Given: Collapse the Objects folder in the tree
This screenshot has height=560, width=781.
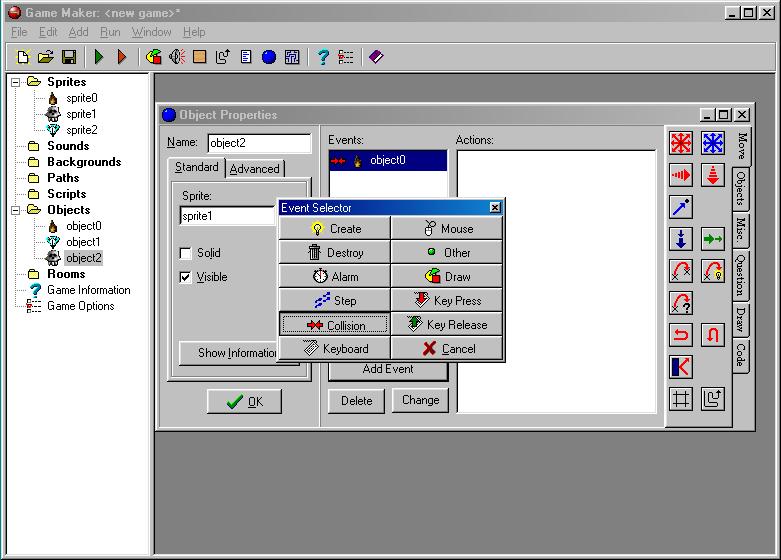Looking at the screenshot, I should click(17, 210).
